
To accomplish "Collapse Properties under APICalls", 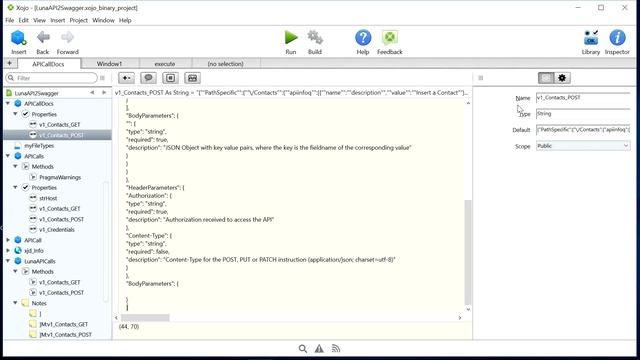I will coord(16,187).
